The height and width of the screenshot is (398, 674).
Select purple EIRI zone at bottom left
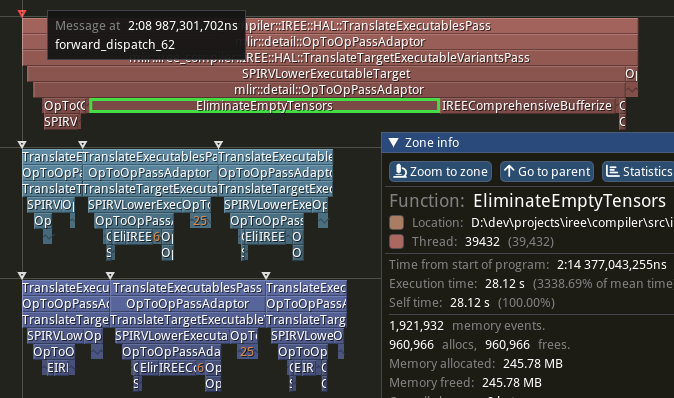tap(58, 368)
